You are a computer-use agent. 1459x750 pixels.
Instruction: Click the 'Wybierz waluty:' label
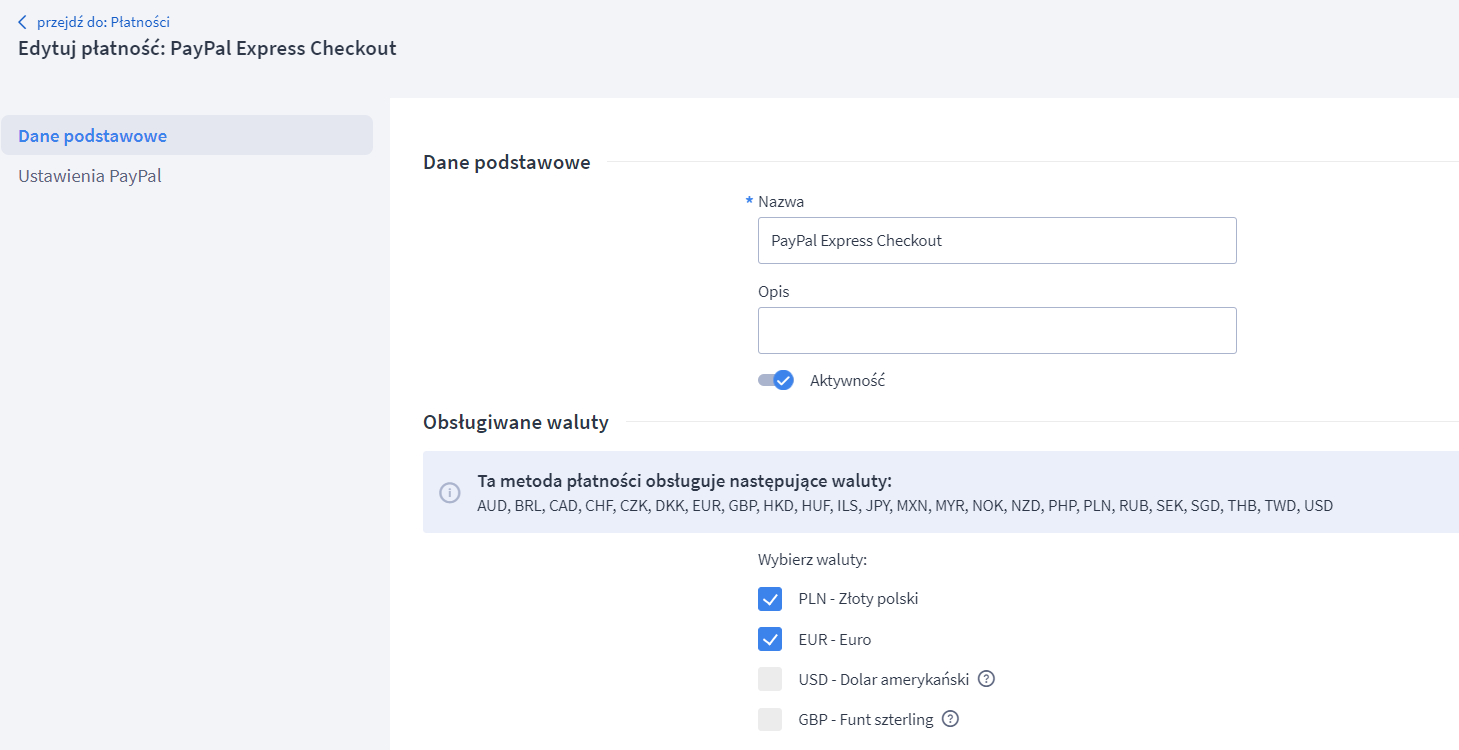pyautogui.click(x=812, y=559)
